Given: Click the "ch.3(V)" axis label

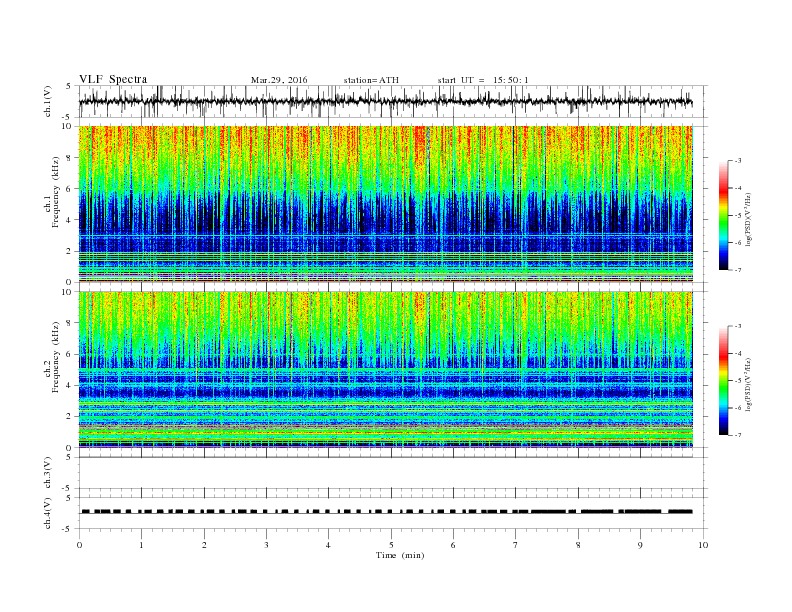Looking at the screenshot, I should [x=48, y=473].
